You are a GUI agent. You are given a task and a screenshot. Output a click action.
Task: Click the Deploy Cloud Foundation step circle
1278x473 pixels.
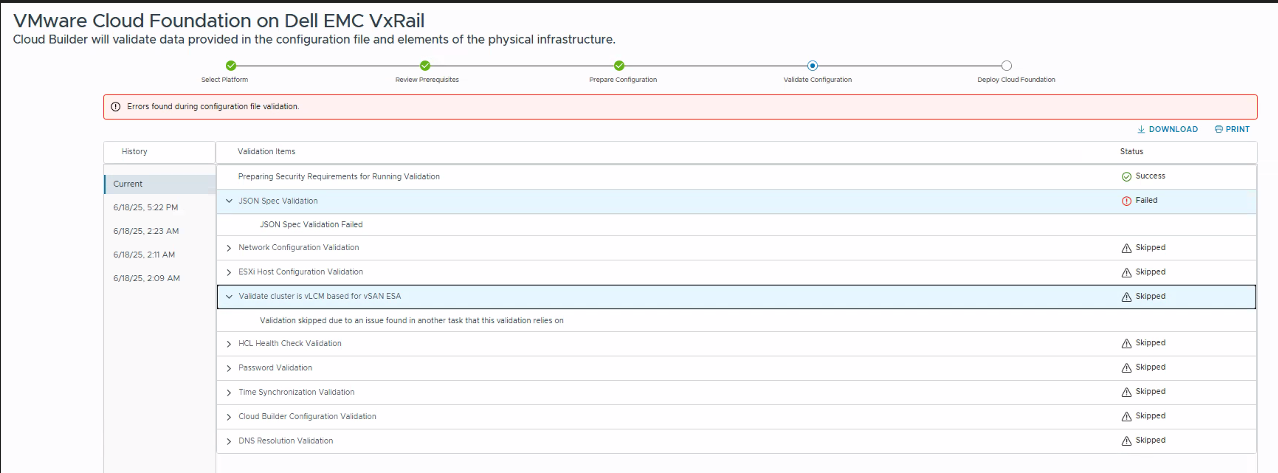[1007, 66]
